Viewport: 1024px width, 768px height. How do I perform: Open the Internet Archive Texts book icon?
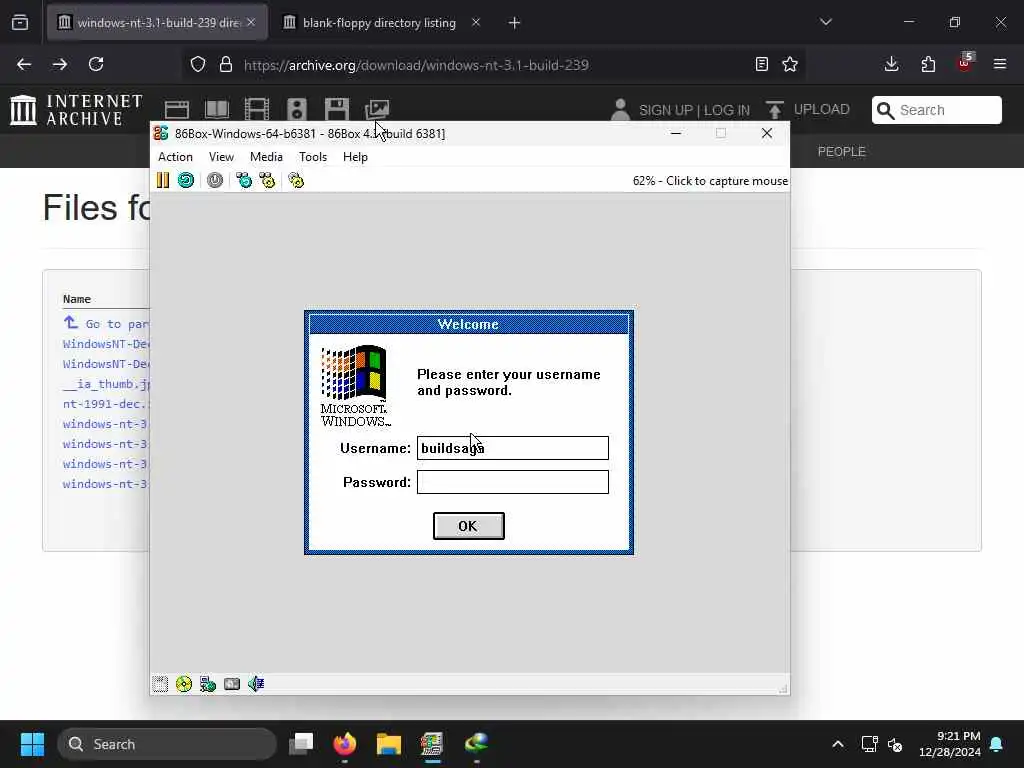coord(217,109)
